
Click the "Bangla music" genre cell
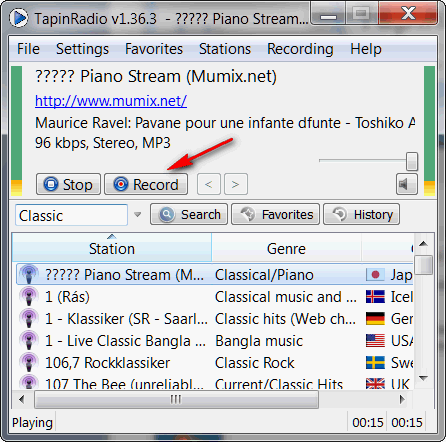(259, 341)
